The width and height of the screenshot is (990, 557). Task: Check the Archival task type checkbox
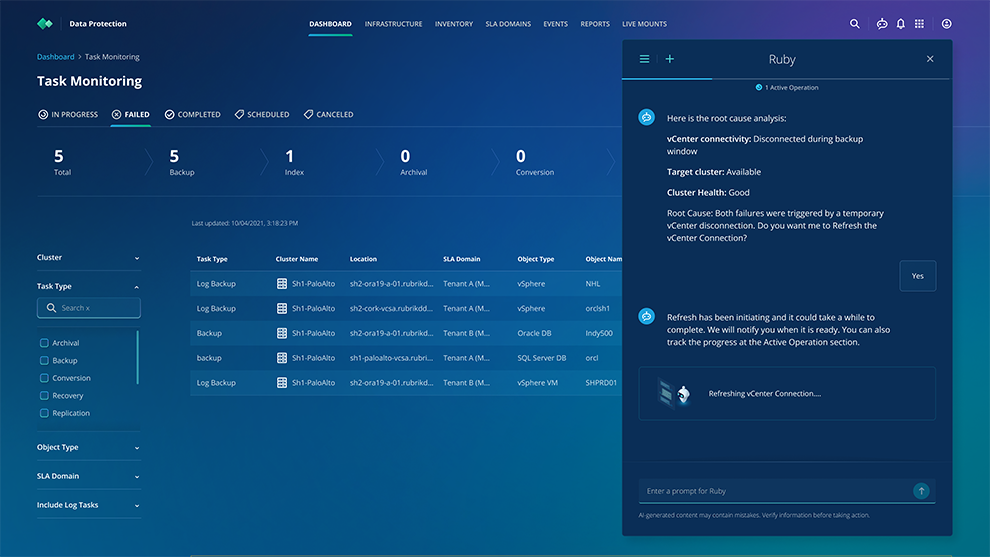(44, 343)
